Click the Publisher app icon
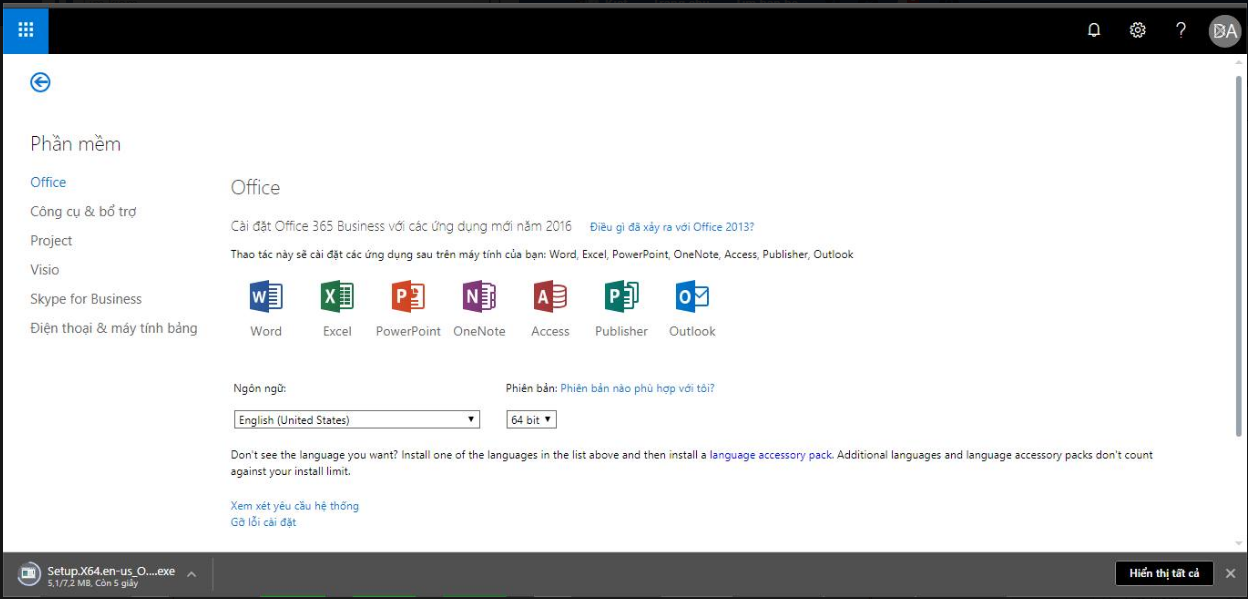 pos(621,297)
